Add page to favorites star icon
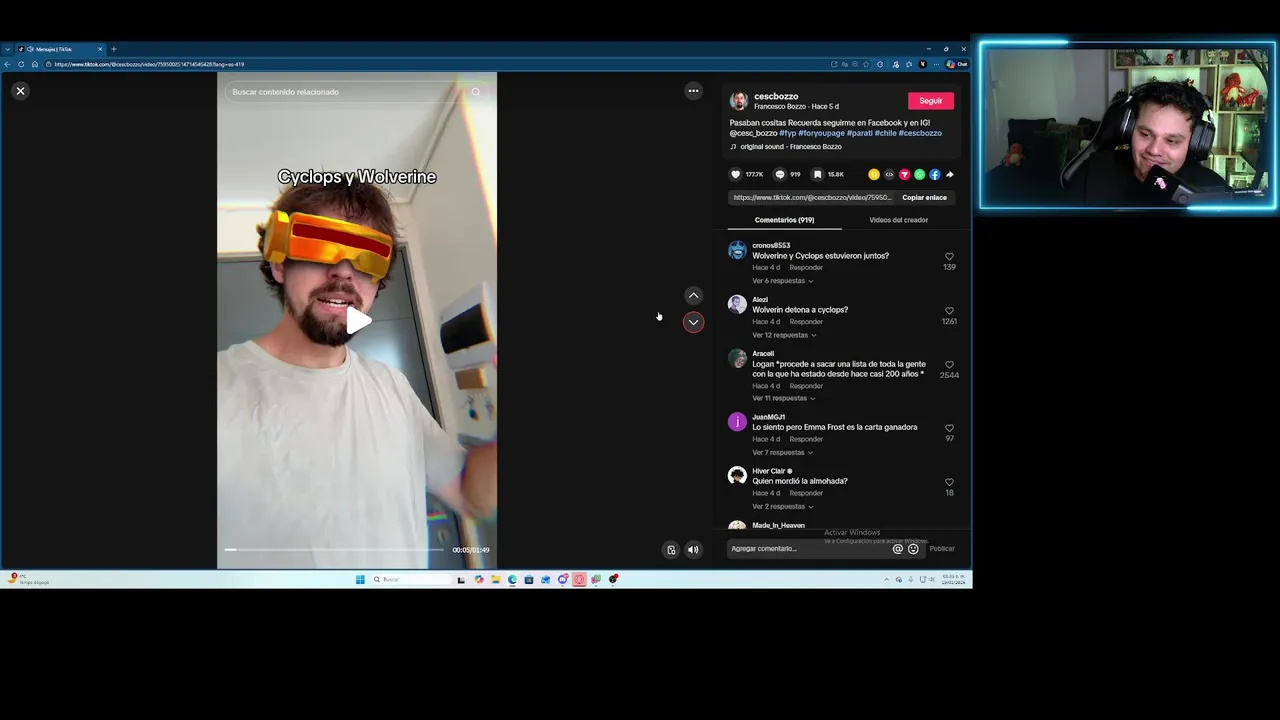 tap(867, 64)
